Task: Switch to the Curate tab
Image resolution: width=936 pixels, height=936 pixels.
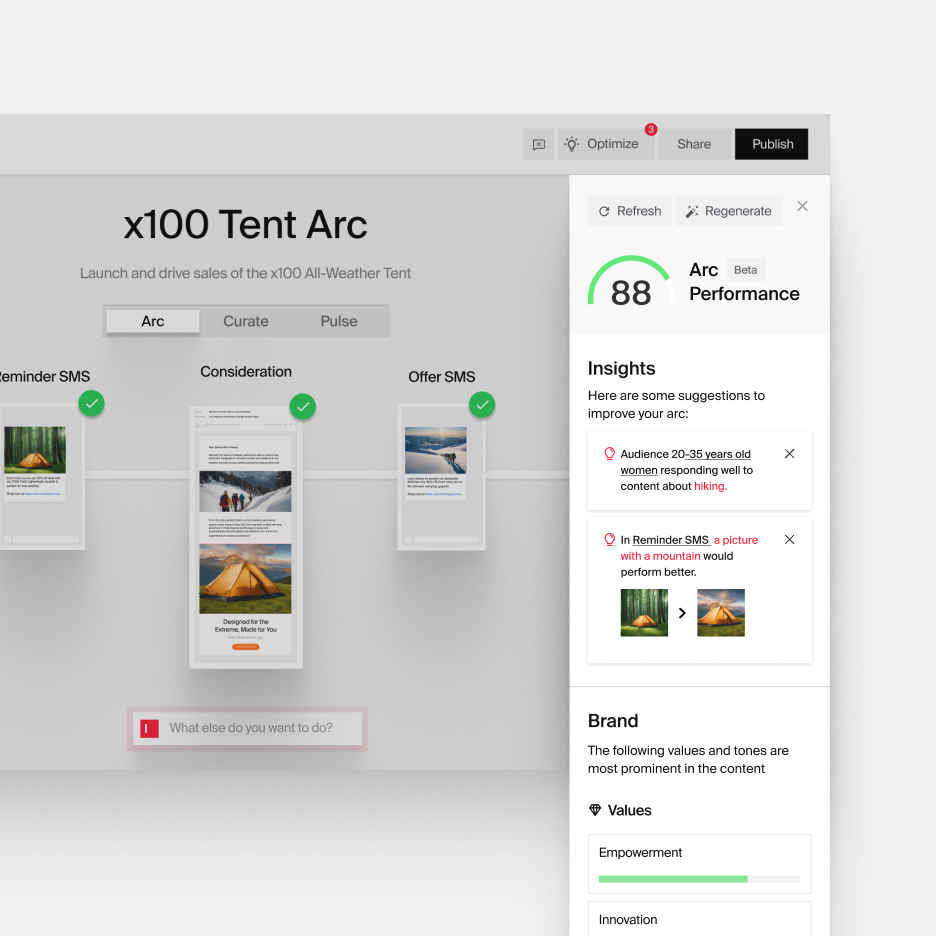Action: click(245, 321)
